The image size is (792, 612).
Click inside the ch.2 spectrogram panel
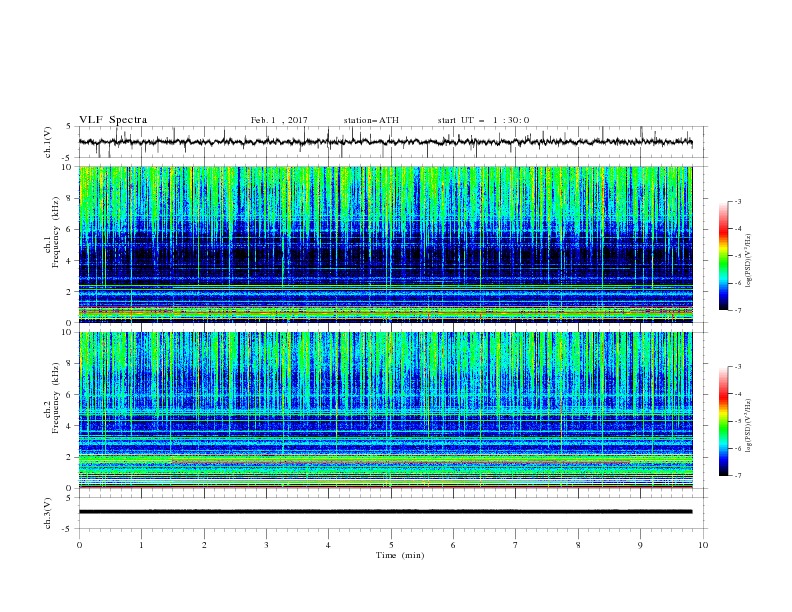385,410
